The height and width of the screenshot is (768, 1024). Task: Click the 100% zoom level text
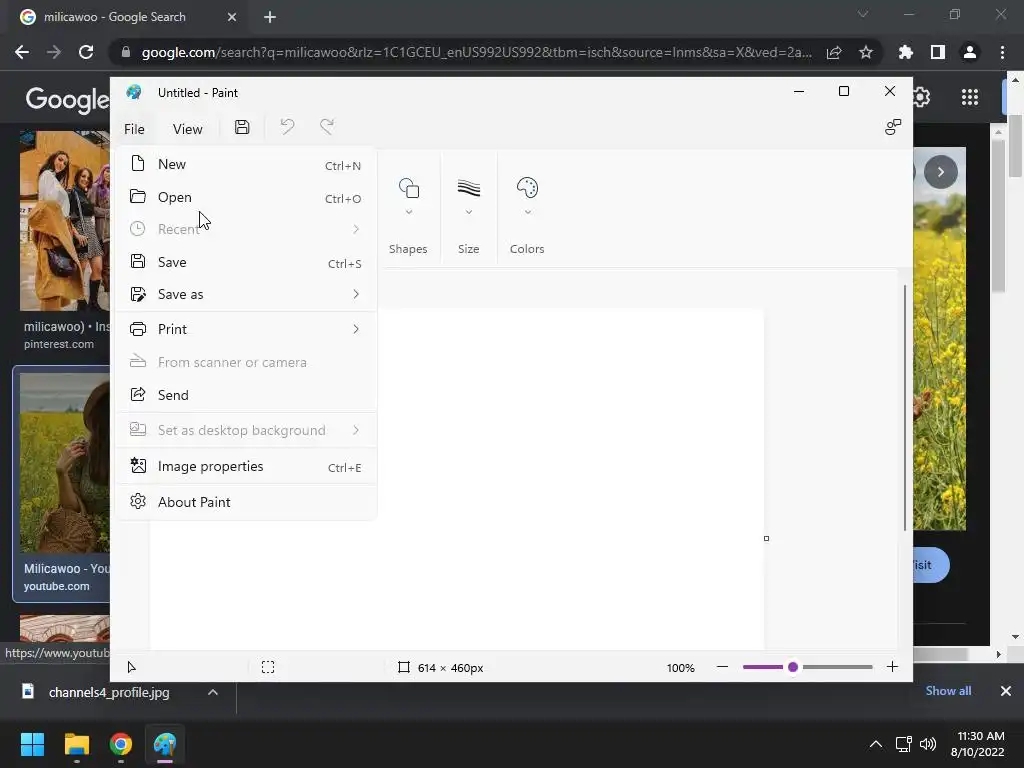(680, 667)
